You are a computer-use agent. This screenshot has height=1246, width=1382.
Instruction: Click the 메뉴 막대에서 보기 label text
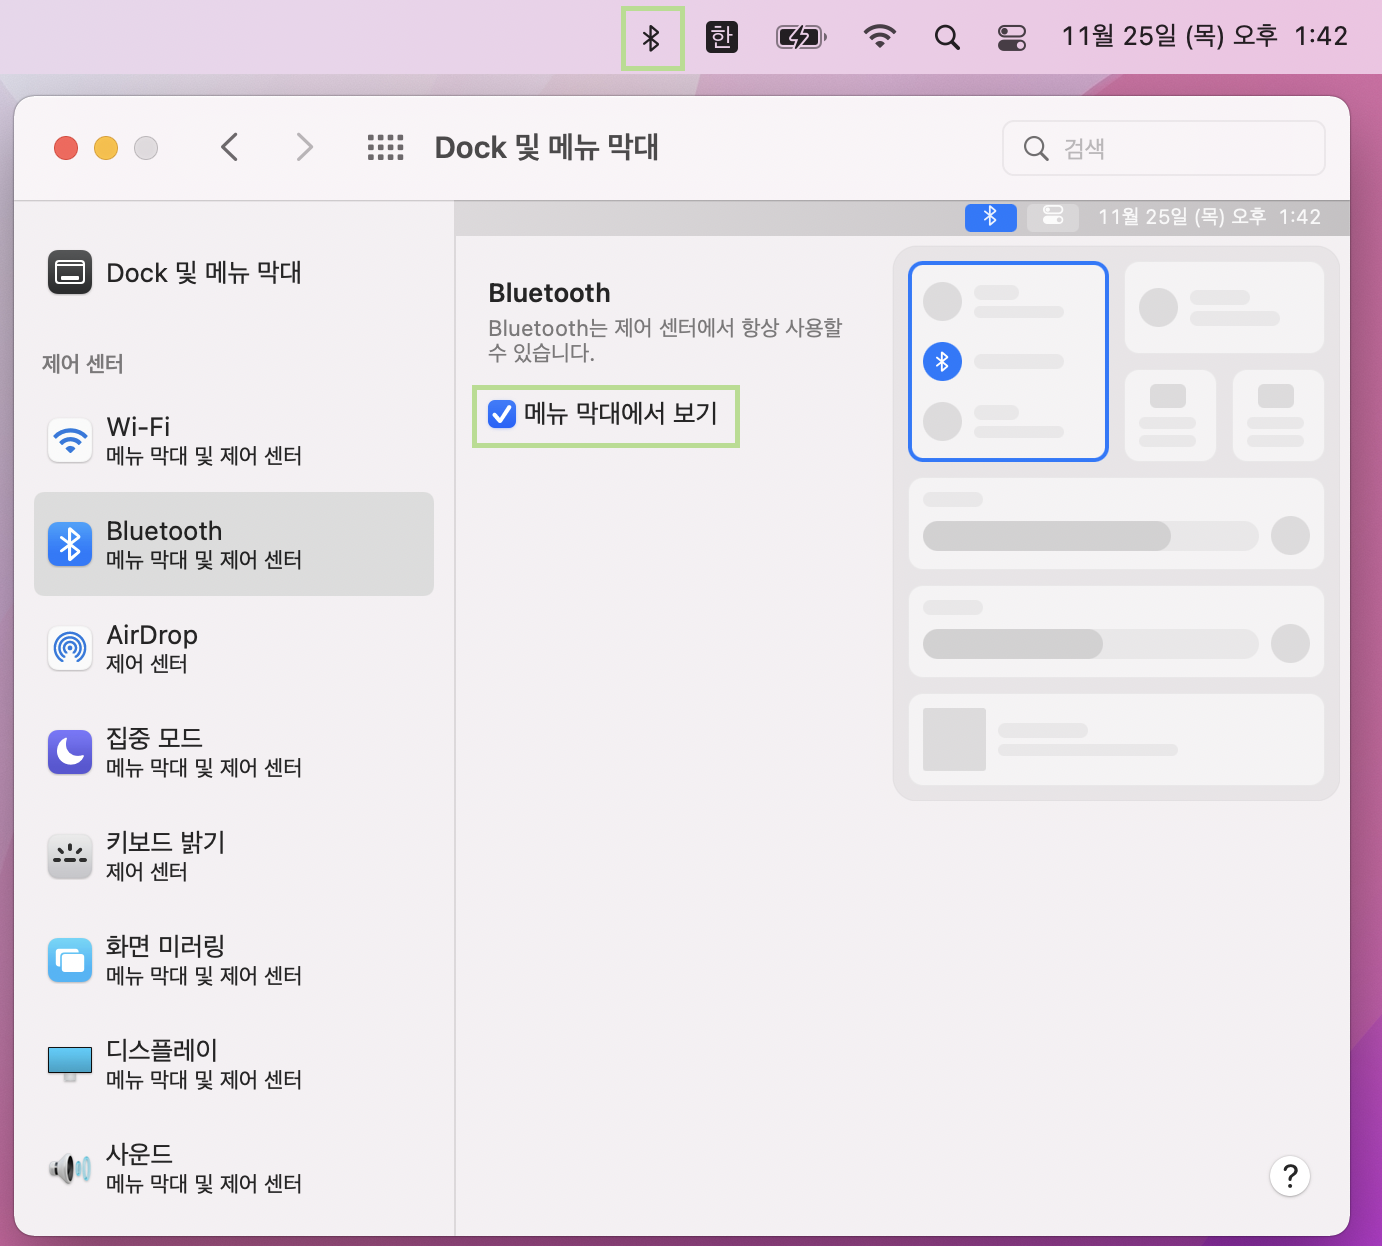click(621, 413)
